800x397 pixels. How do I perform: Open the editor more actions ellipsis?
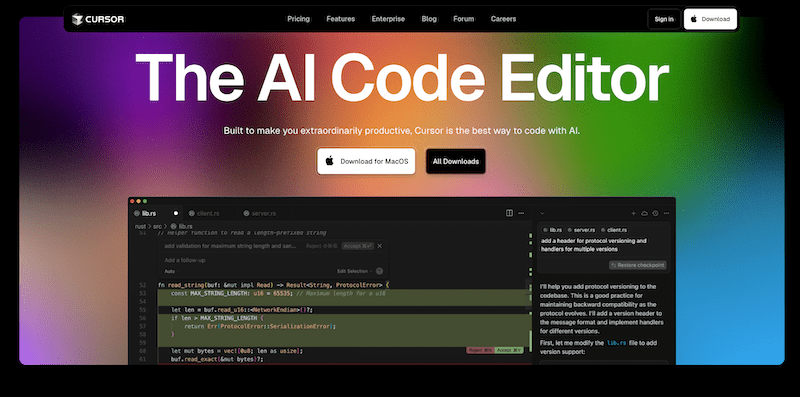click(521, 213)
